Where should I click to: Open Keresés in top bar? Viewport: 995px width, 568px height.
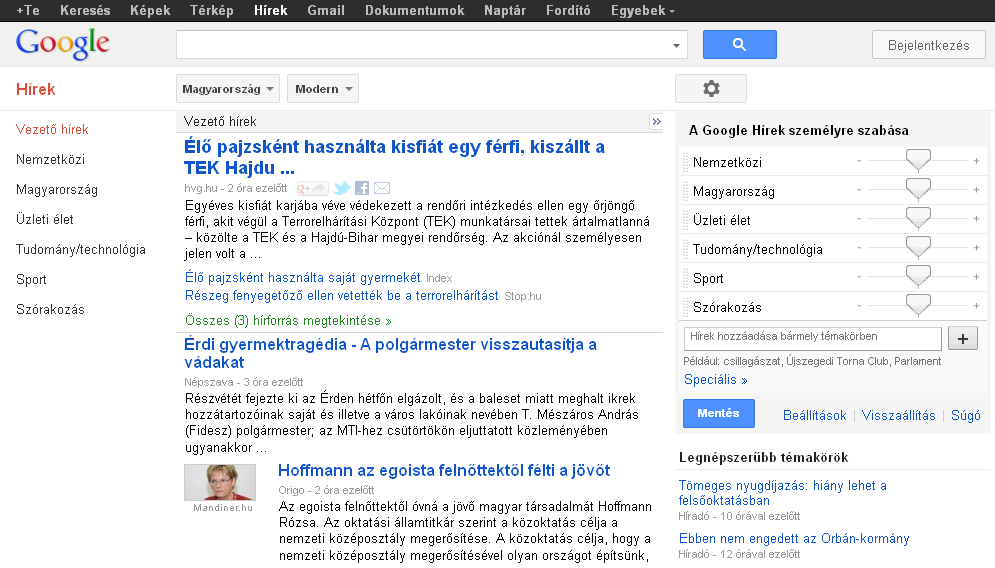tap(85, 11)
